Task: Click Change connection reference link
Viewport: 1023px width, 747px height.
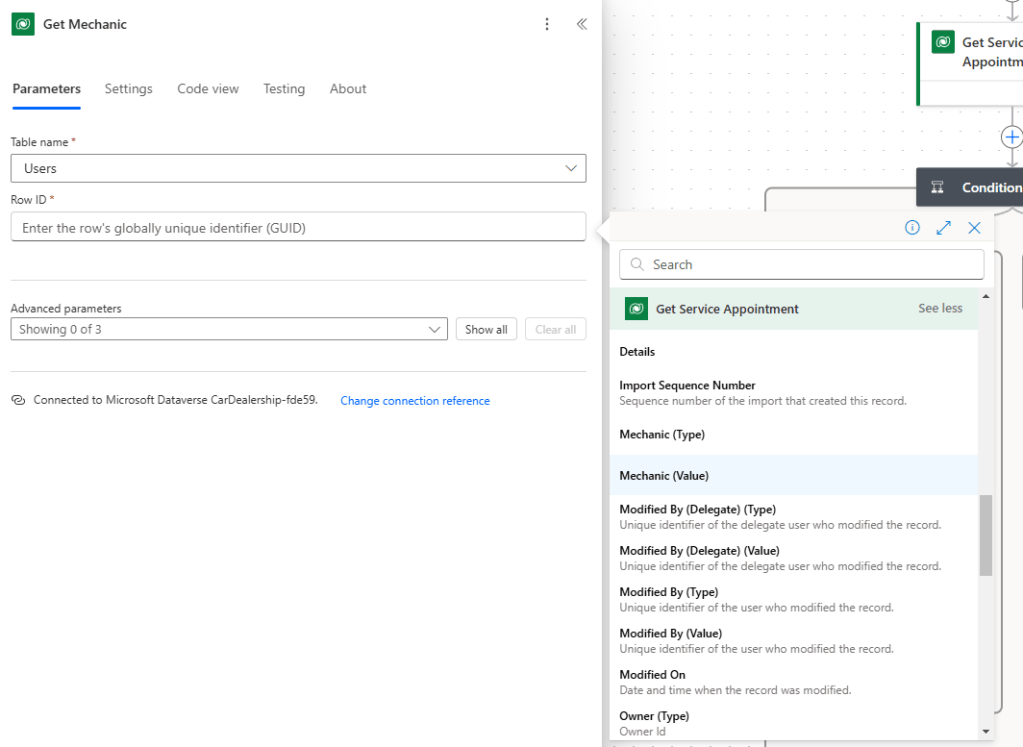Action: tap(415, 401)
